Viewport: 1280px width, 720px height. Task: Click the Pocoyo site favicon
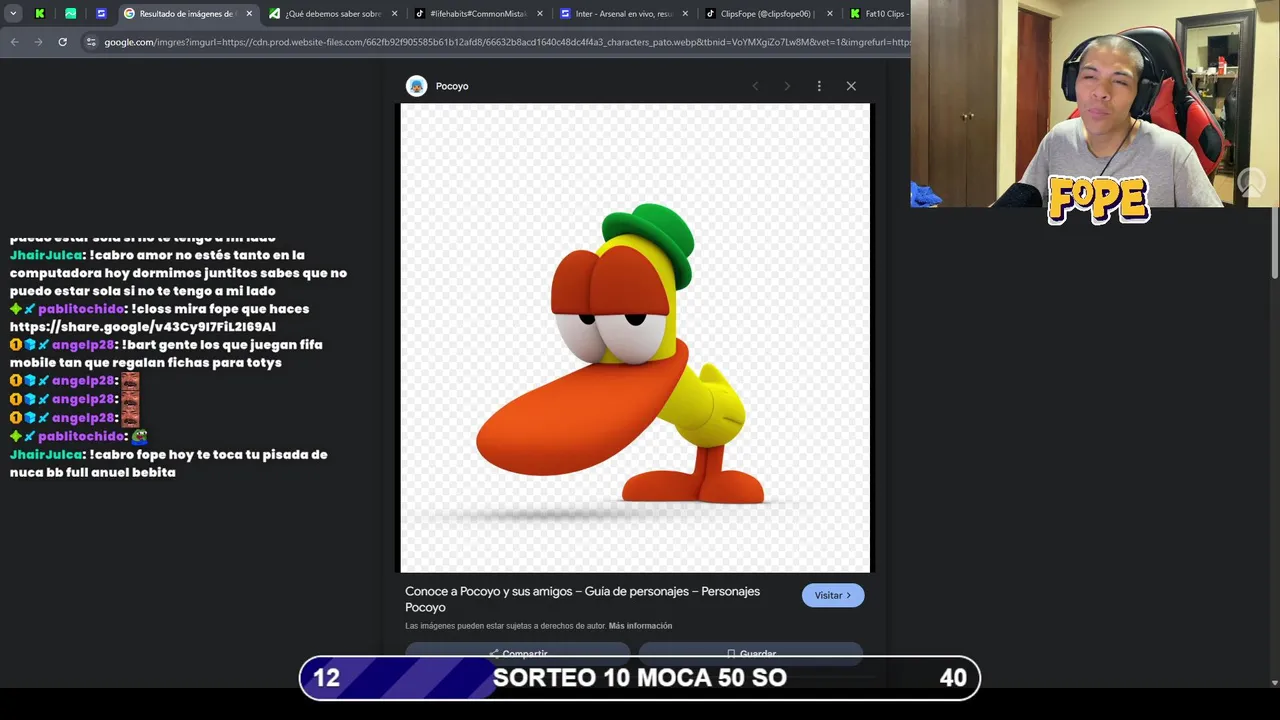pyautogui.click(x=416, y=86)
